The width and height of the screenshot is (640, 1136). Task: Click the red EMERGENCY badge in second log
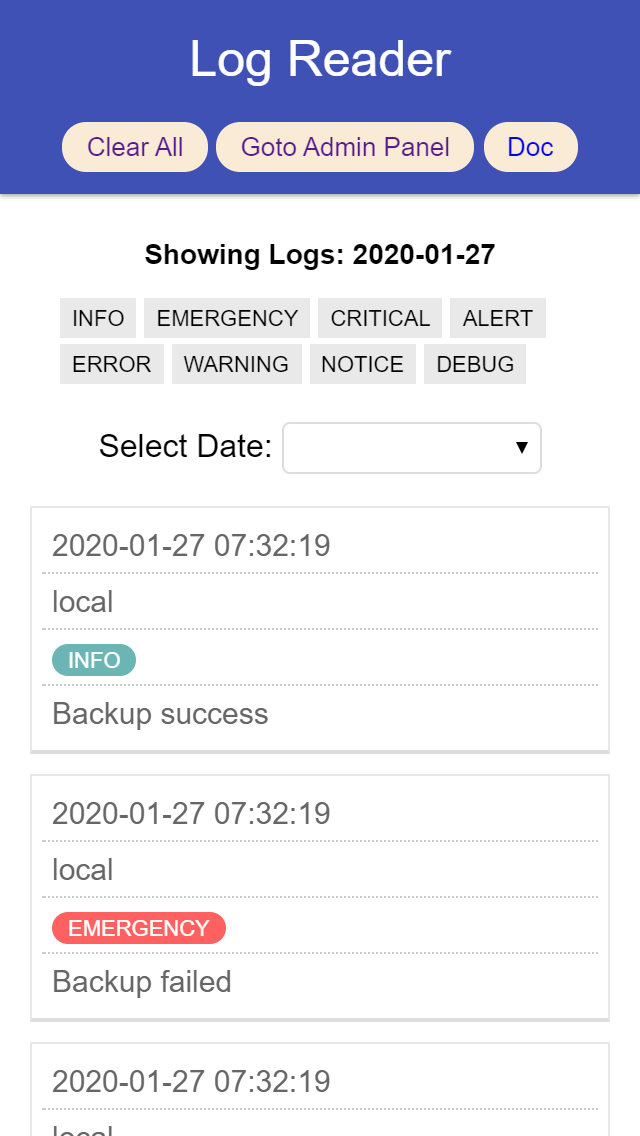click(x=139, y=928)
